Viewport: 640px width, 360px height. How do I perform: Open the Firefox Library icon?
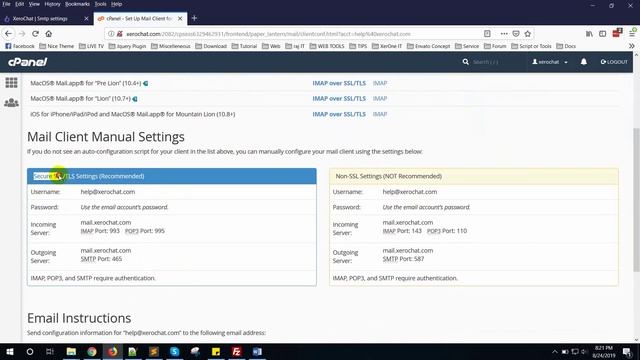(589, 34)
